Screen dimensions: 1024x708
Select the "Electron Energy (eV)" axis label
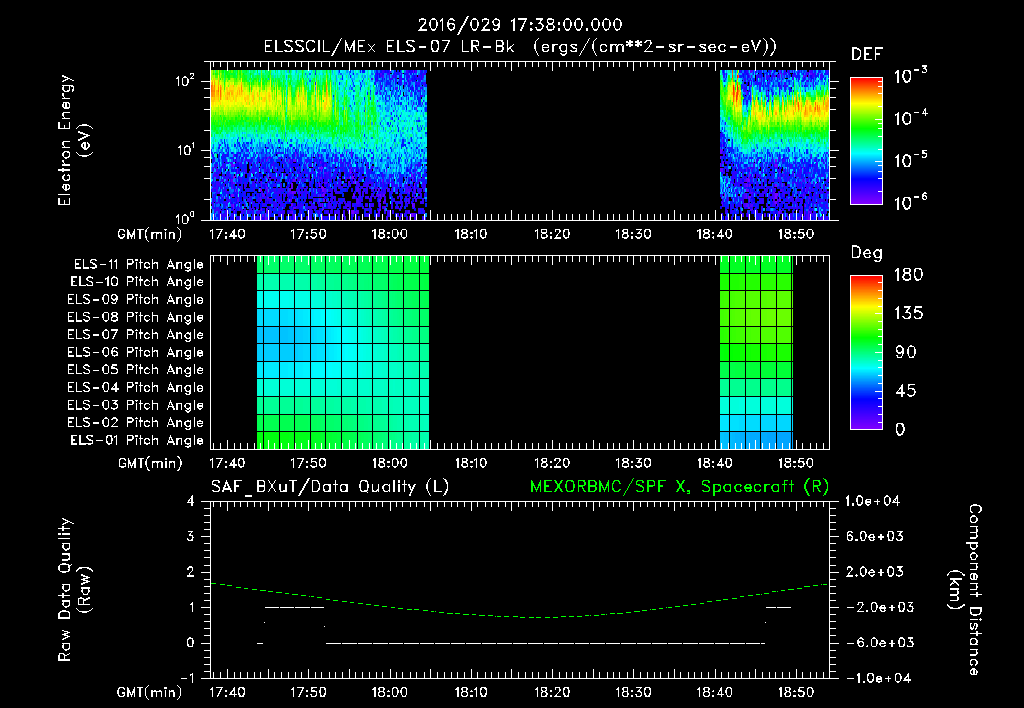74,140
